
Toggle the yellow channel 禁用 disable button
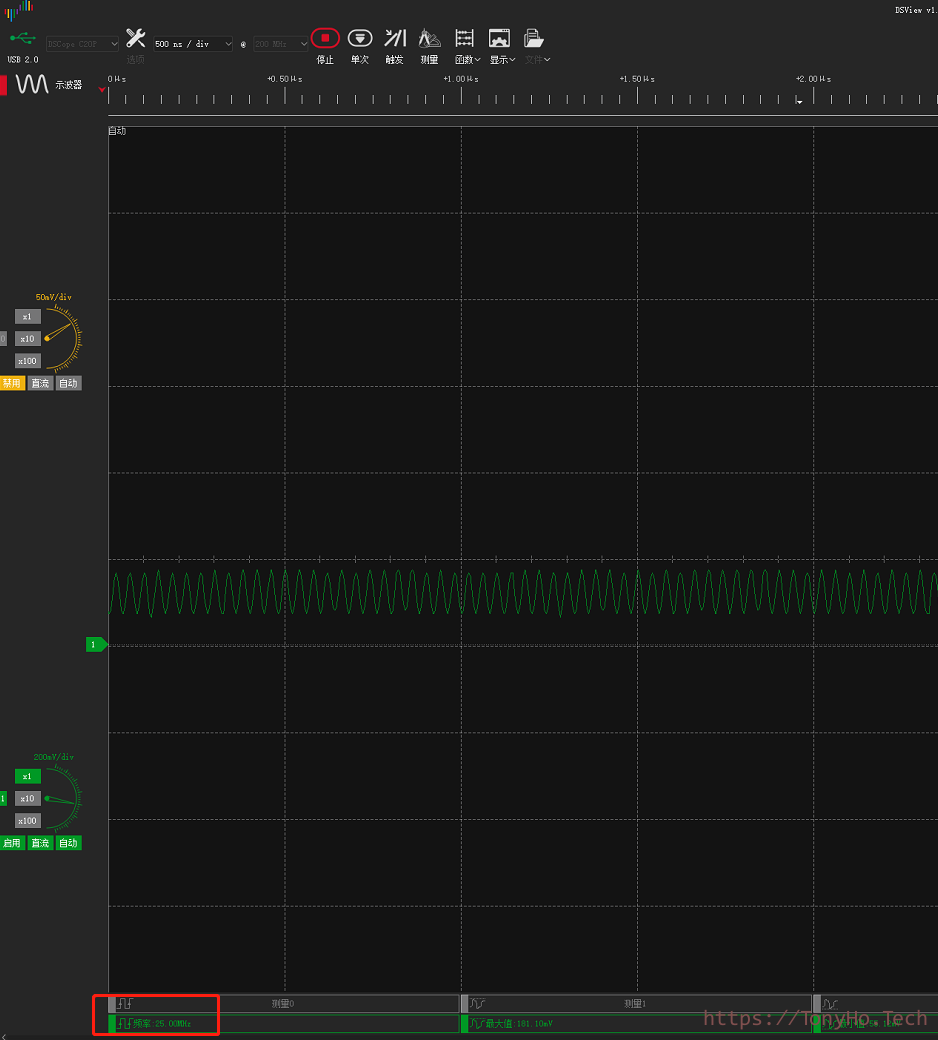(x=12, y=383)
